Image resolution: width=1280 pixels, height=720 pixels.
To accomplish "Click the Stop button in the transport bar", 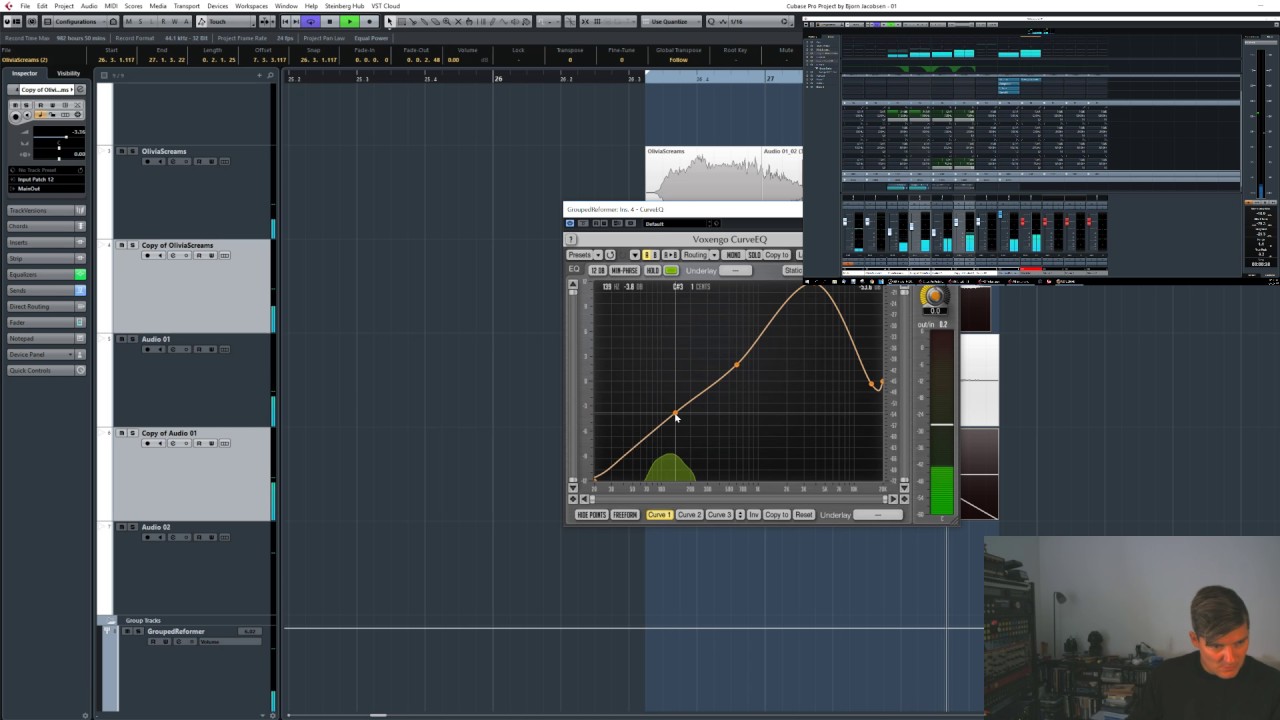I will click(330, 21).
